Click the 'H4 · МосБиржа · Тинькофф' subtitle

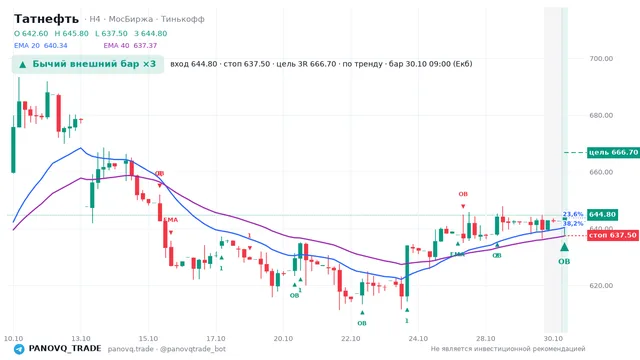click(147, 19)
